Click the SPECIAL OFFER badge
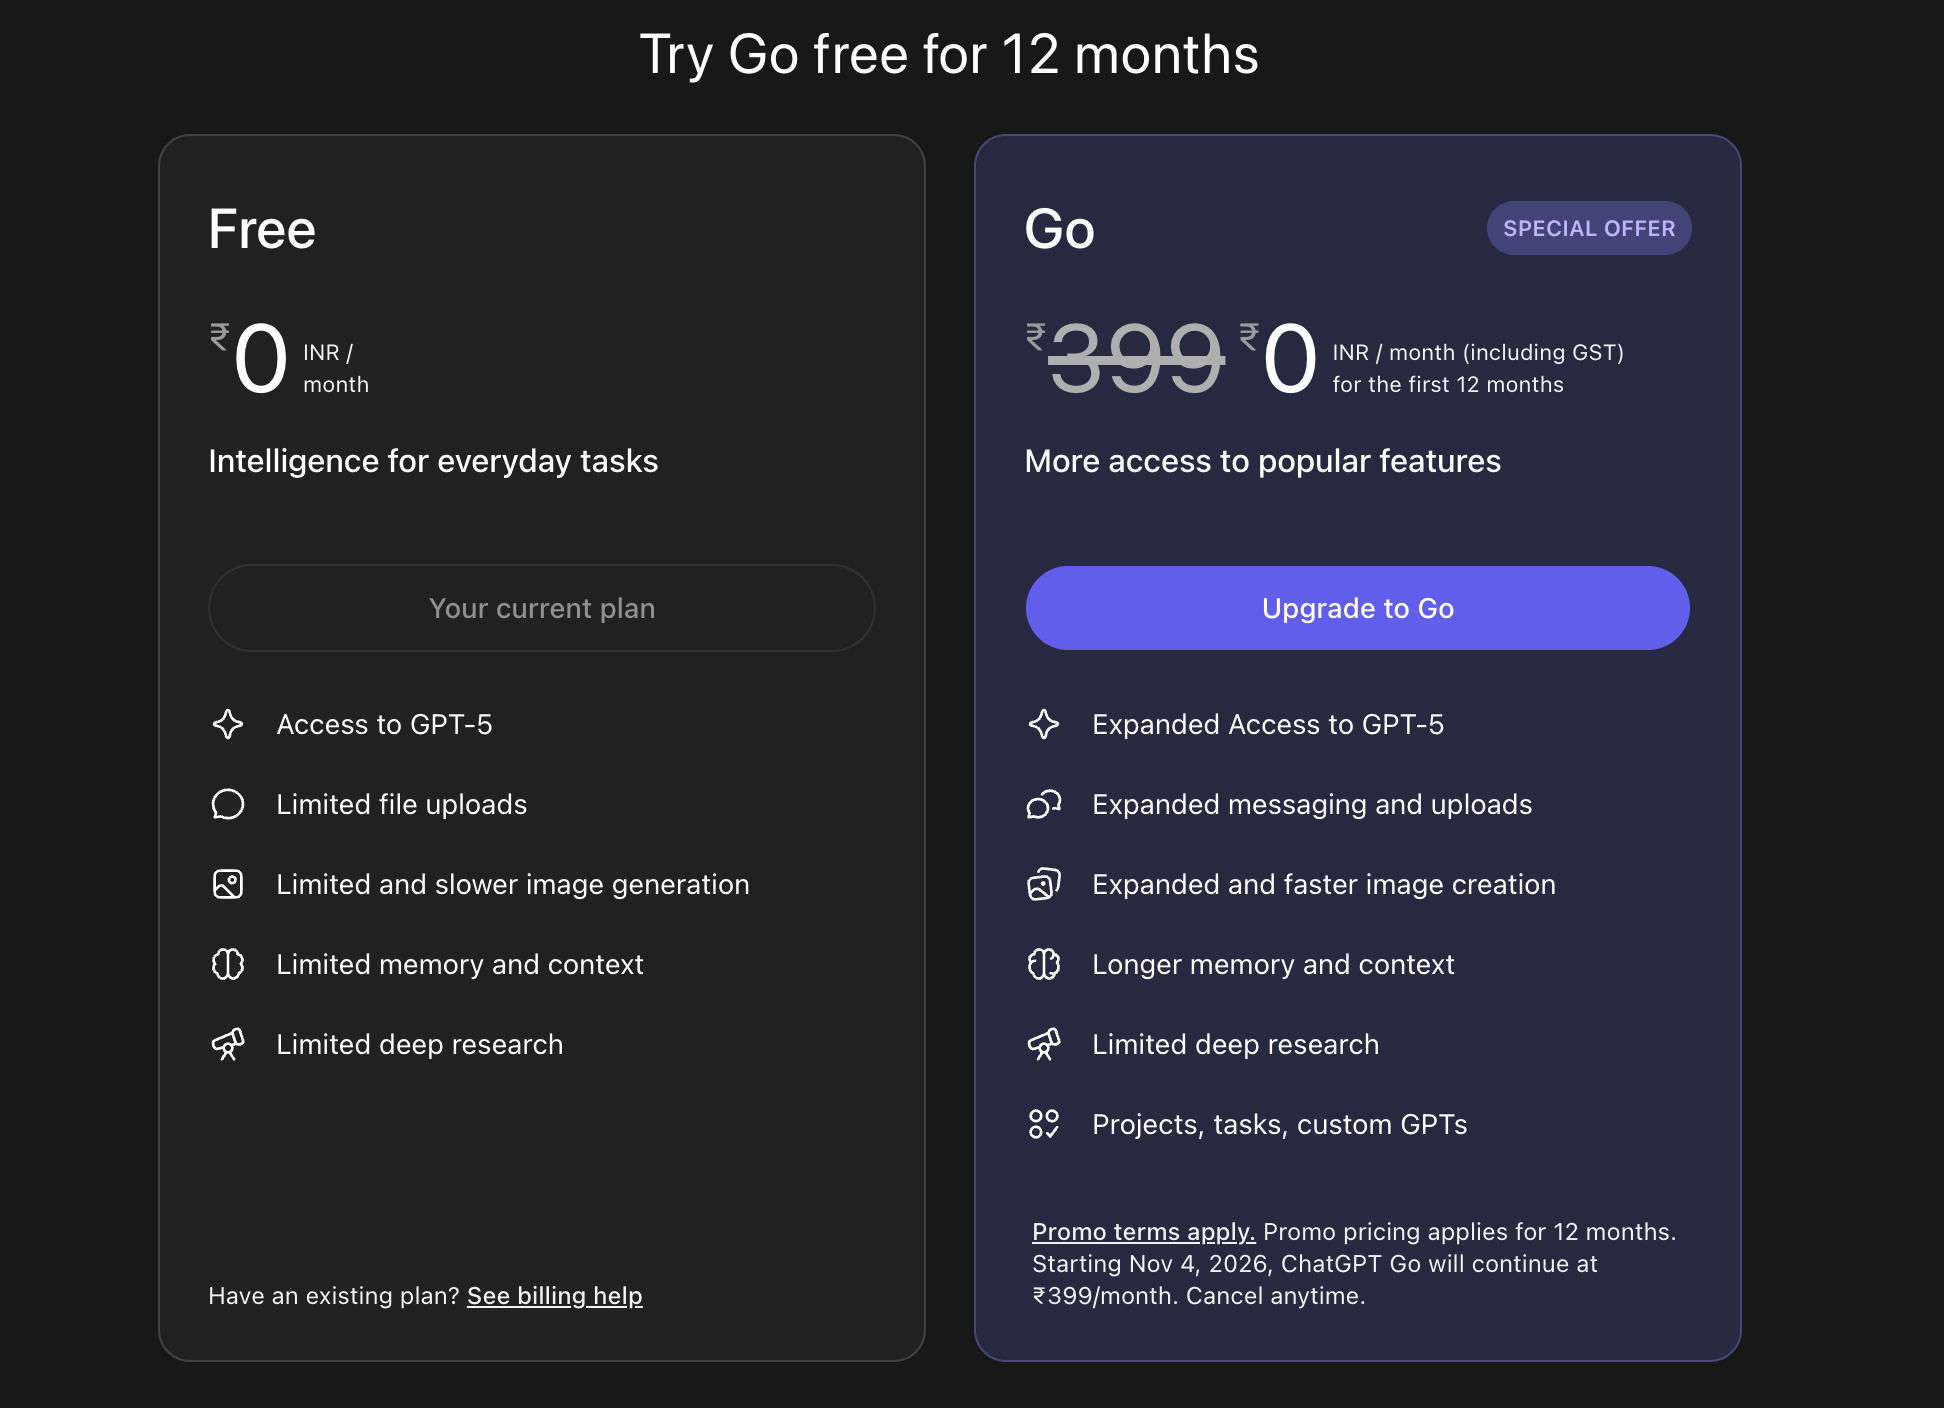Image resolution: width=1944 pixels, height=1408 pixels. coord(1589,227)
